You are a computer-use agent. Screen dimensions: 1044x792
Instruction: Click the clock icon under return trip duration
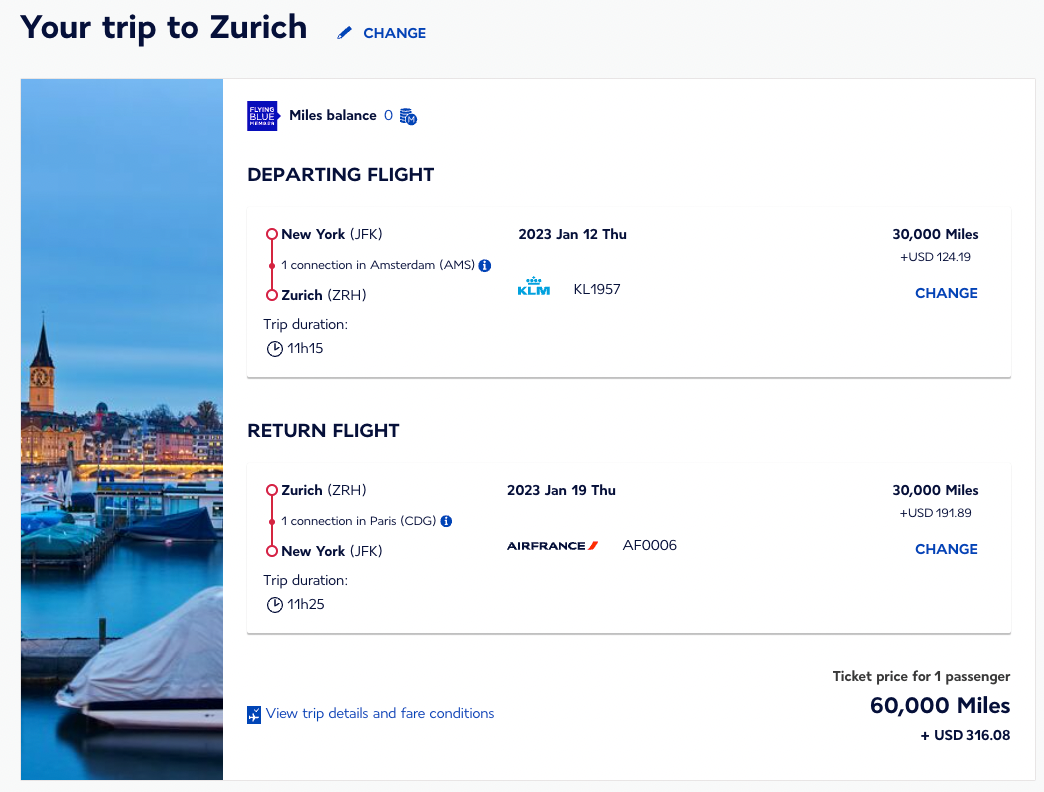[x=274, y=604]
